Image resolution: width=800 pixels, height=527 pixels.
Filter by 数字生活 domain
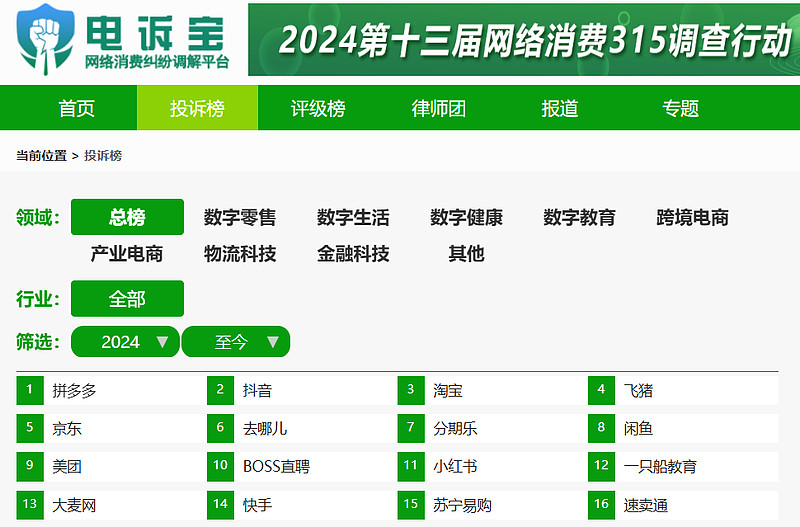pyautogui.click(x=353, y=217)
